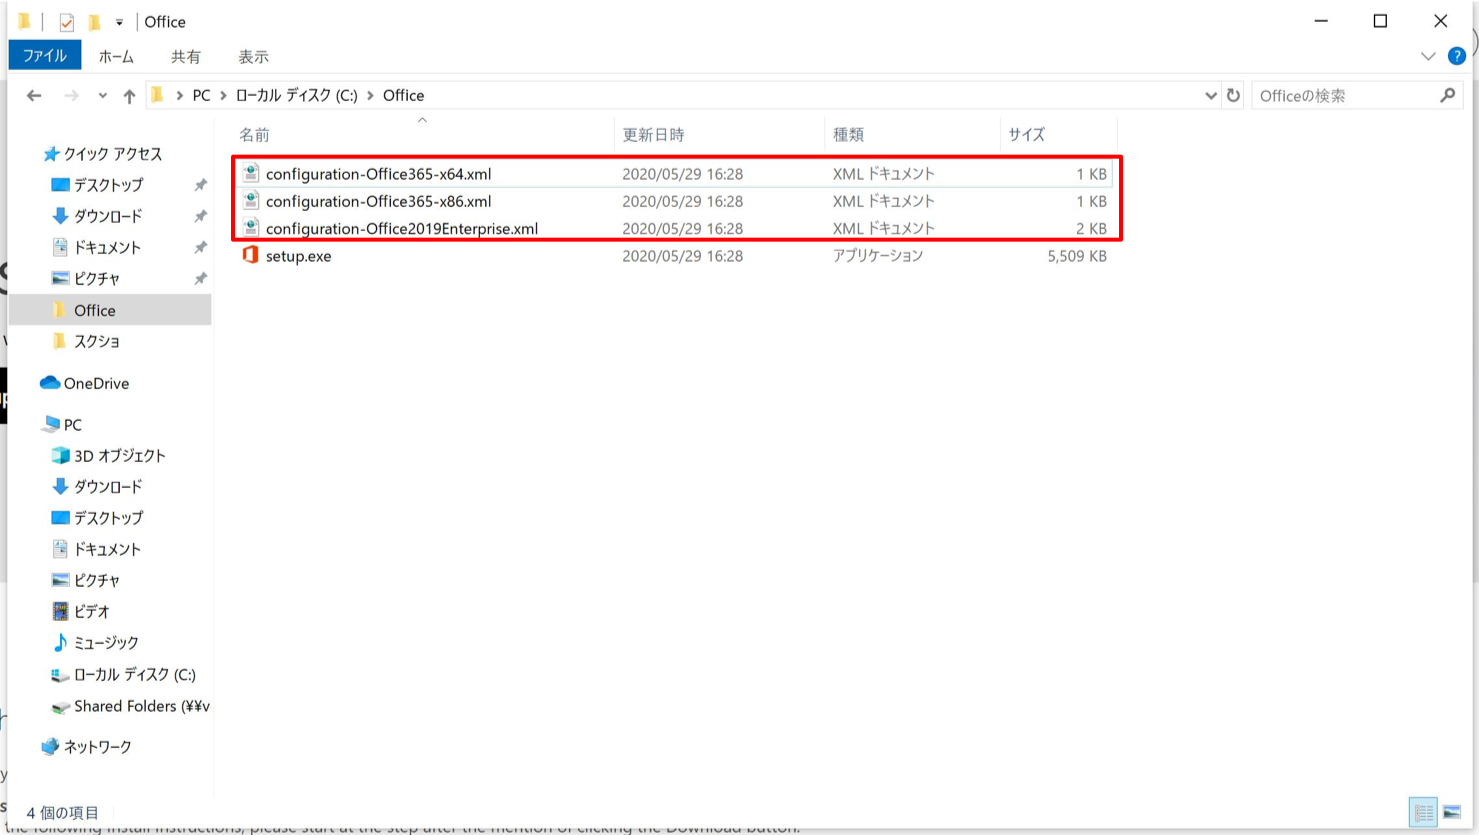Go back with the back arrow
1479x835 pixels.
pyautogui.click(x=34, y=96)
